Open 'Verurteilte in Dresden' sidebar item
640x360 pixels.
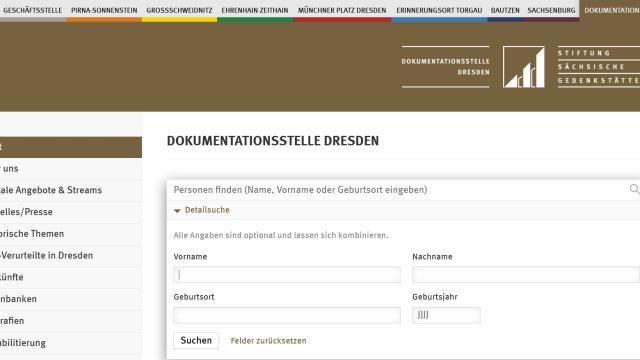click(71, 256)
